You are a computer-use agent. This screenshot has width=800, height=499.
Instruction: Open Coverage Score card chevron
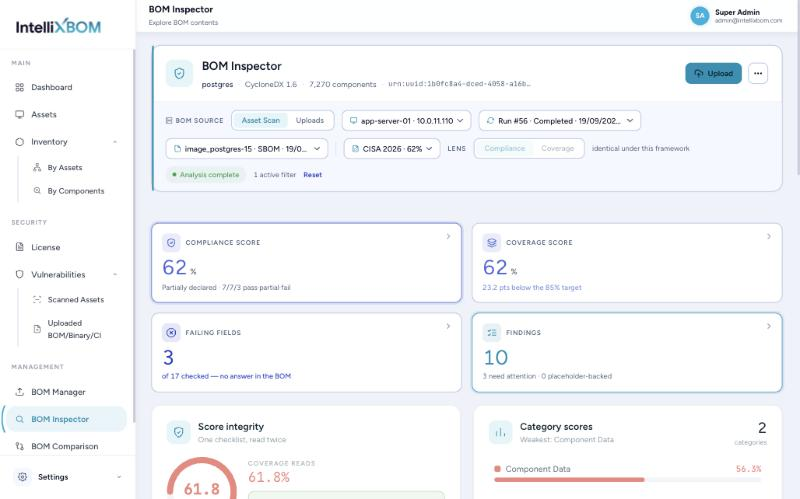(x=769, y=236)
